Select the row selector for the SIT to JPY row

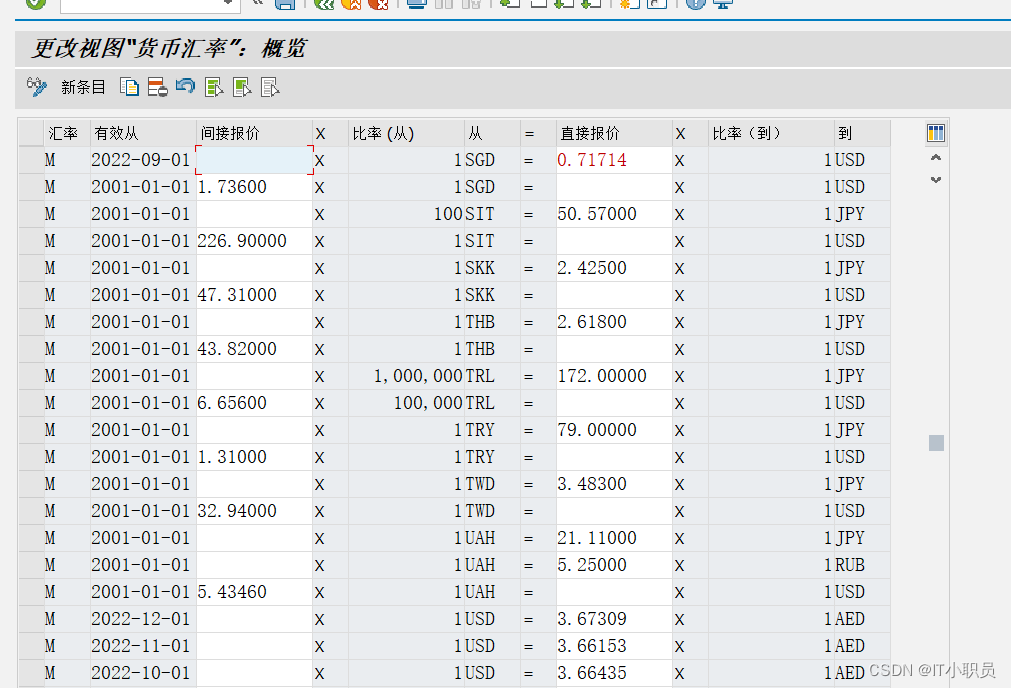point(30,214)
